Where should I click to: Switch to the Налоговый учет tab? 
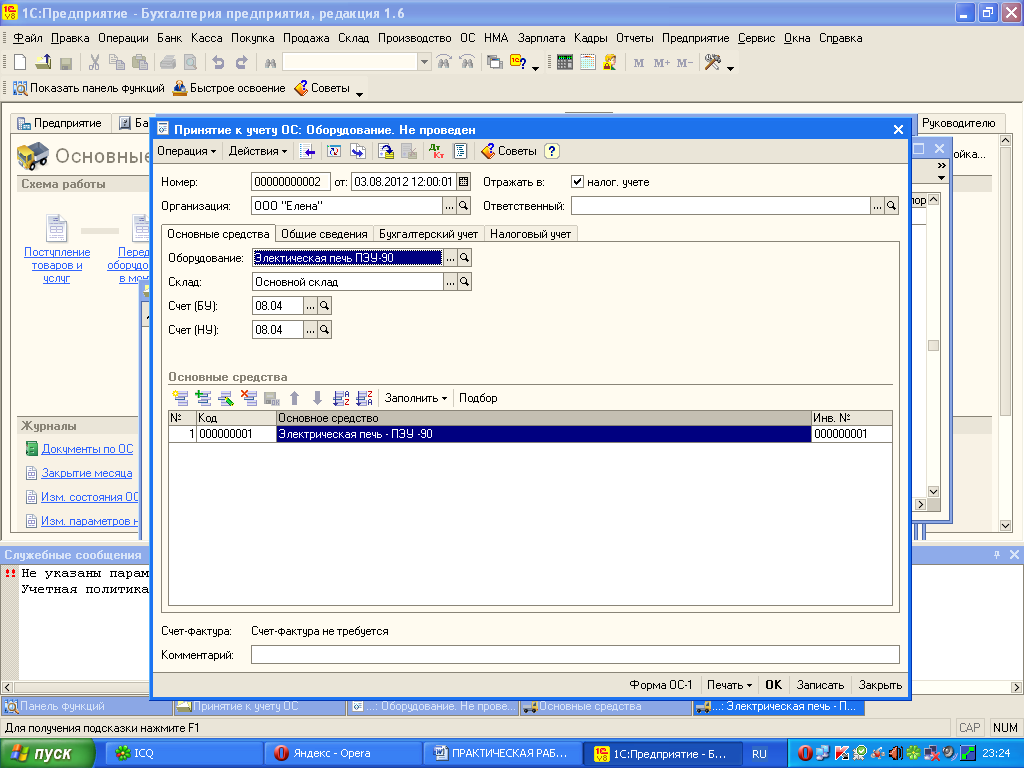tap(530, 234)
